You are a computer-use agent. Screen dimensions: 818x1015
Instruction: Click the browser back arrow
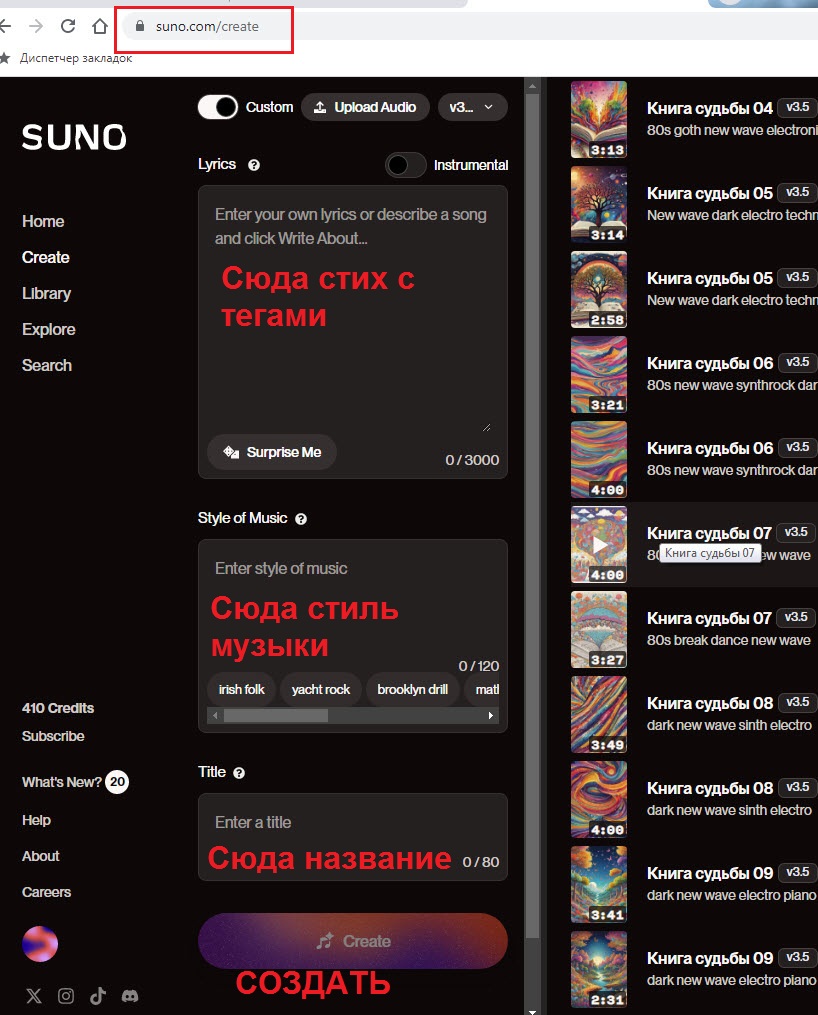coord(5,27)
